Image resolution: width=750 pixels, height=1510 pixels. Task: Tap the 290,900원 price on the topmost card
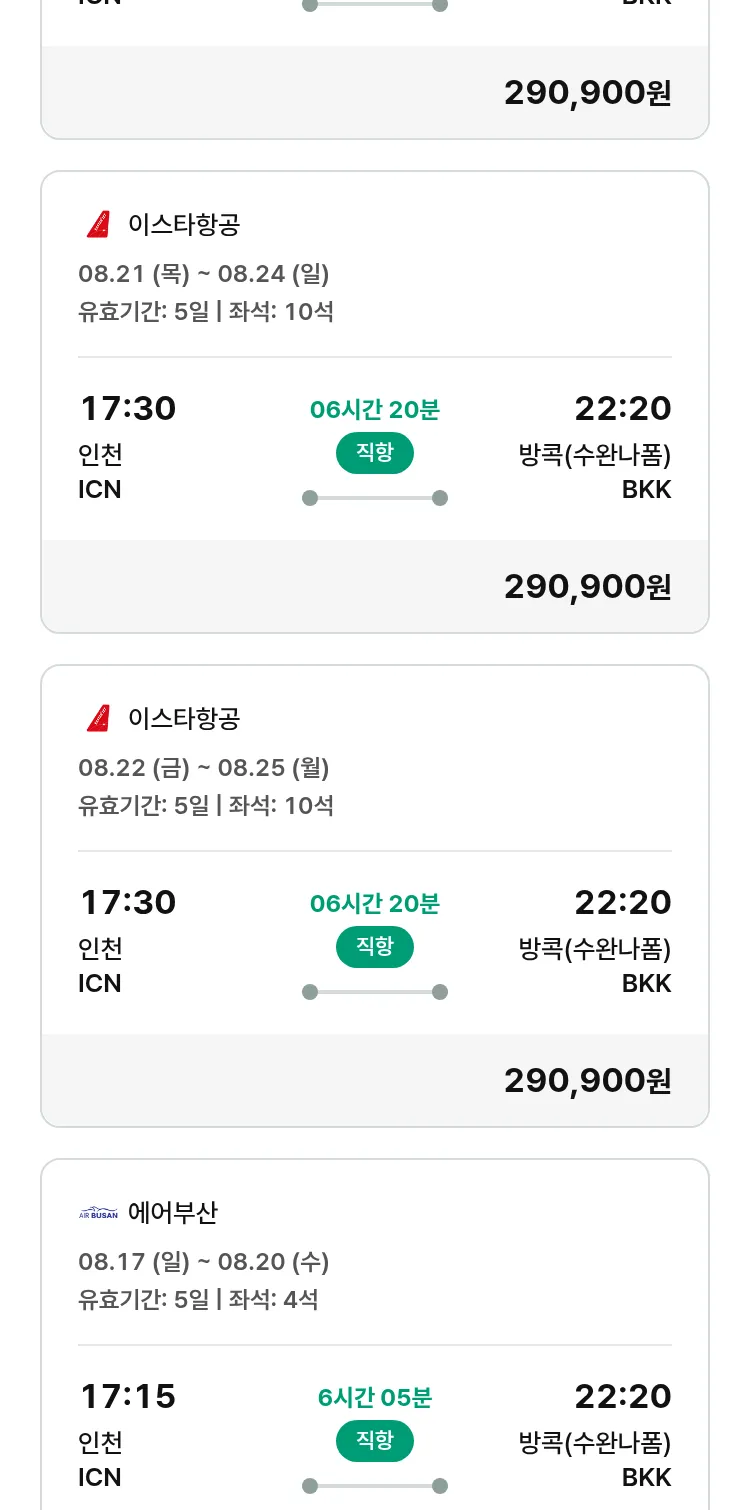tap(587, 93)
